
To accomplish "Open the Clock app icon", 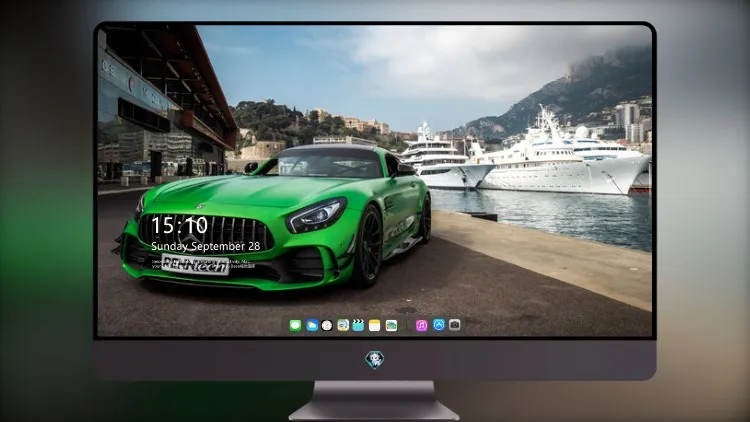I will click(327, 326).
